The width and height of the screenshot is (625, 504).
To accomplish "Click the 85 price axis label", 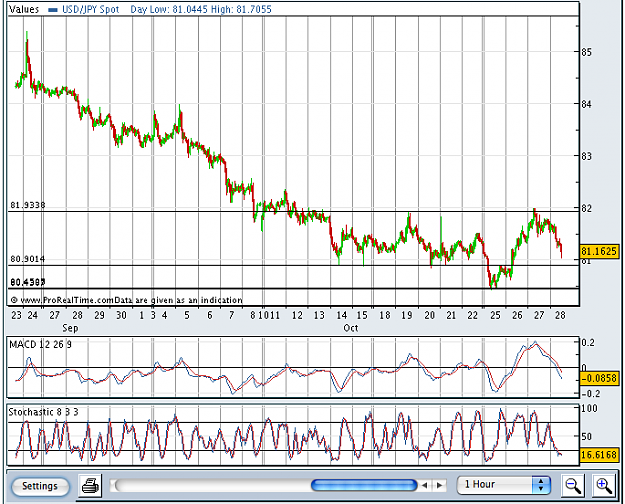I will click(586, 52).
